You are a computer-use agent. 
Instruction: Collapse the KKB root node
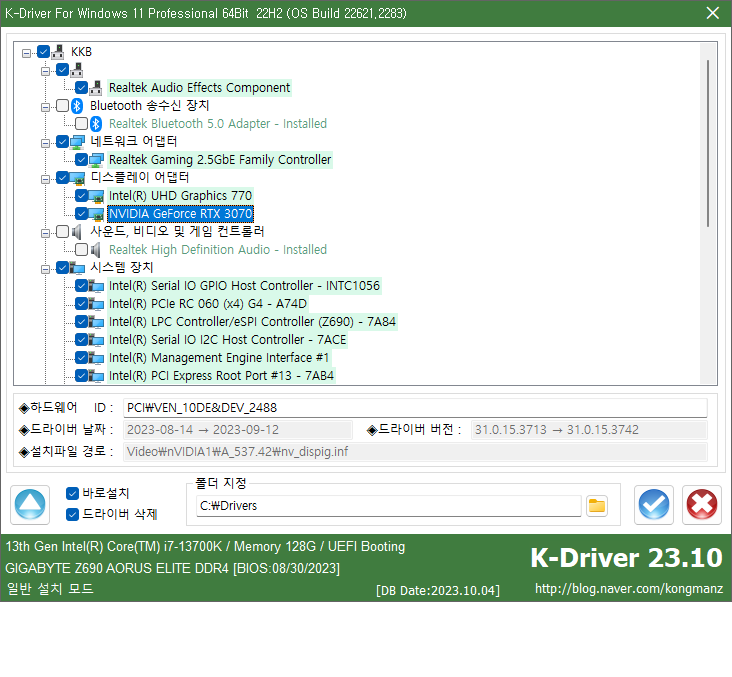click(x=27, y=53)
